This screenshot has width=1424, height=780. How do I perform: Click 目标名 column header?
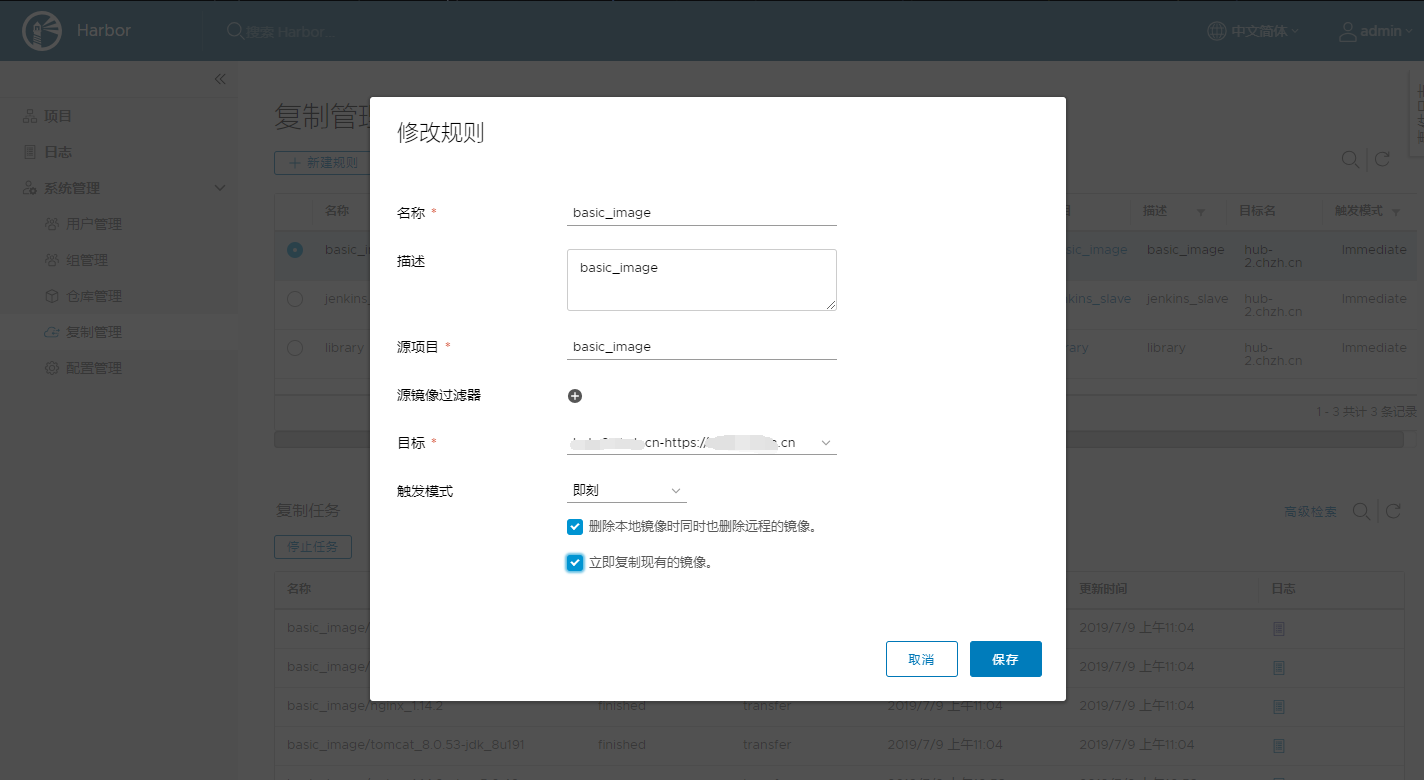[1257, 212]
